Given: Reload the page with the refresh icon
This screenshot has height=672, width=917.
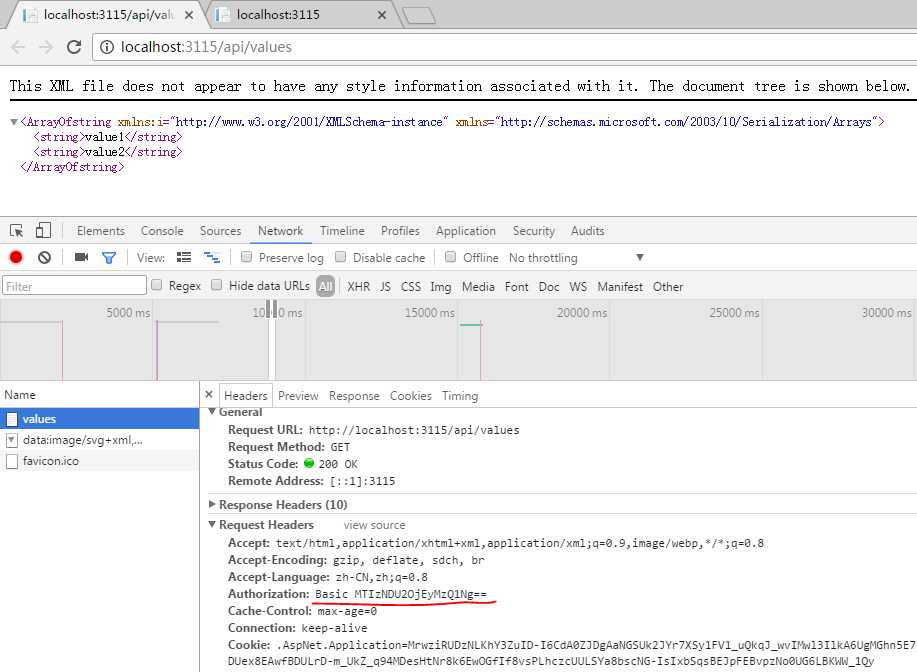Looking at the screenshot, I should click(x=74, y=47).
